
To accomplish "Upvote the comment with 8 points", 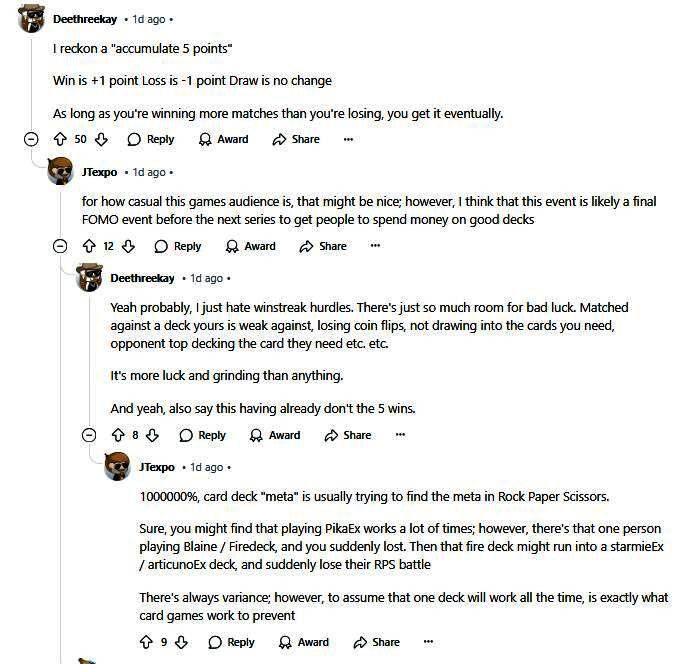I will (x=118, y=435).
